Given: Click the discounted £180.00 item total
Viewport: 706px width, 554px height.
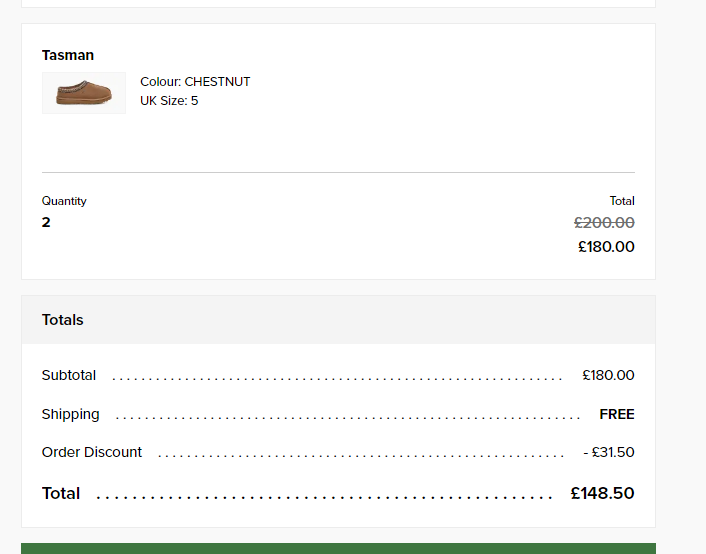Looking at the screenshot, I should tap(606, 247).
